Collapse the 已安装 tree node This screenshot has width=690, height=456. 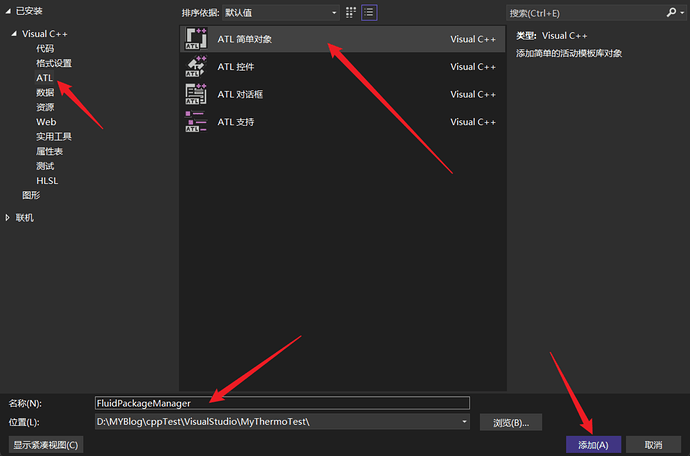click(8, 11)
